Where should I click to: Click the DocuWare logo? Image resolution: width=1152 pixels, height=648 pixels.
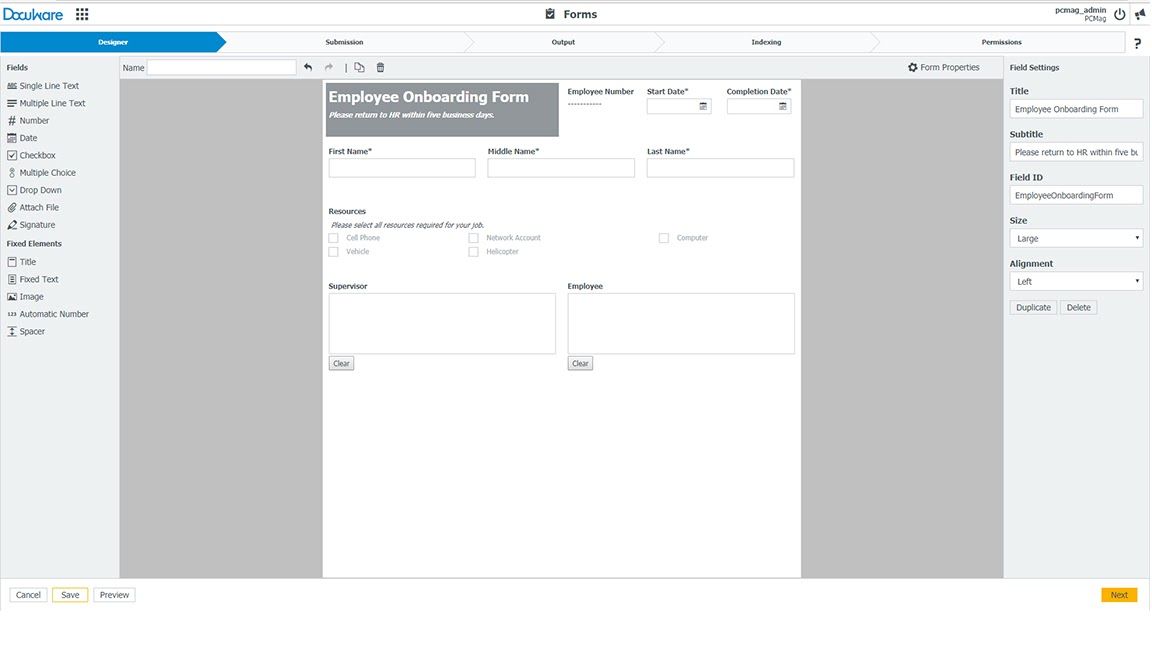point(33,14)
